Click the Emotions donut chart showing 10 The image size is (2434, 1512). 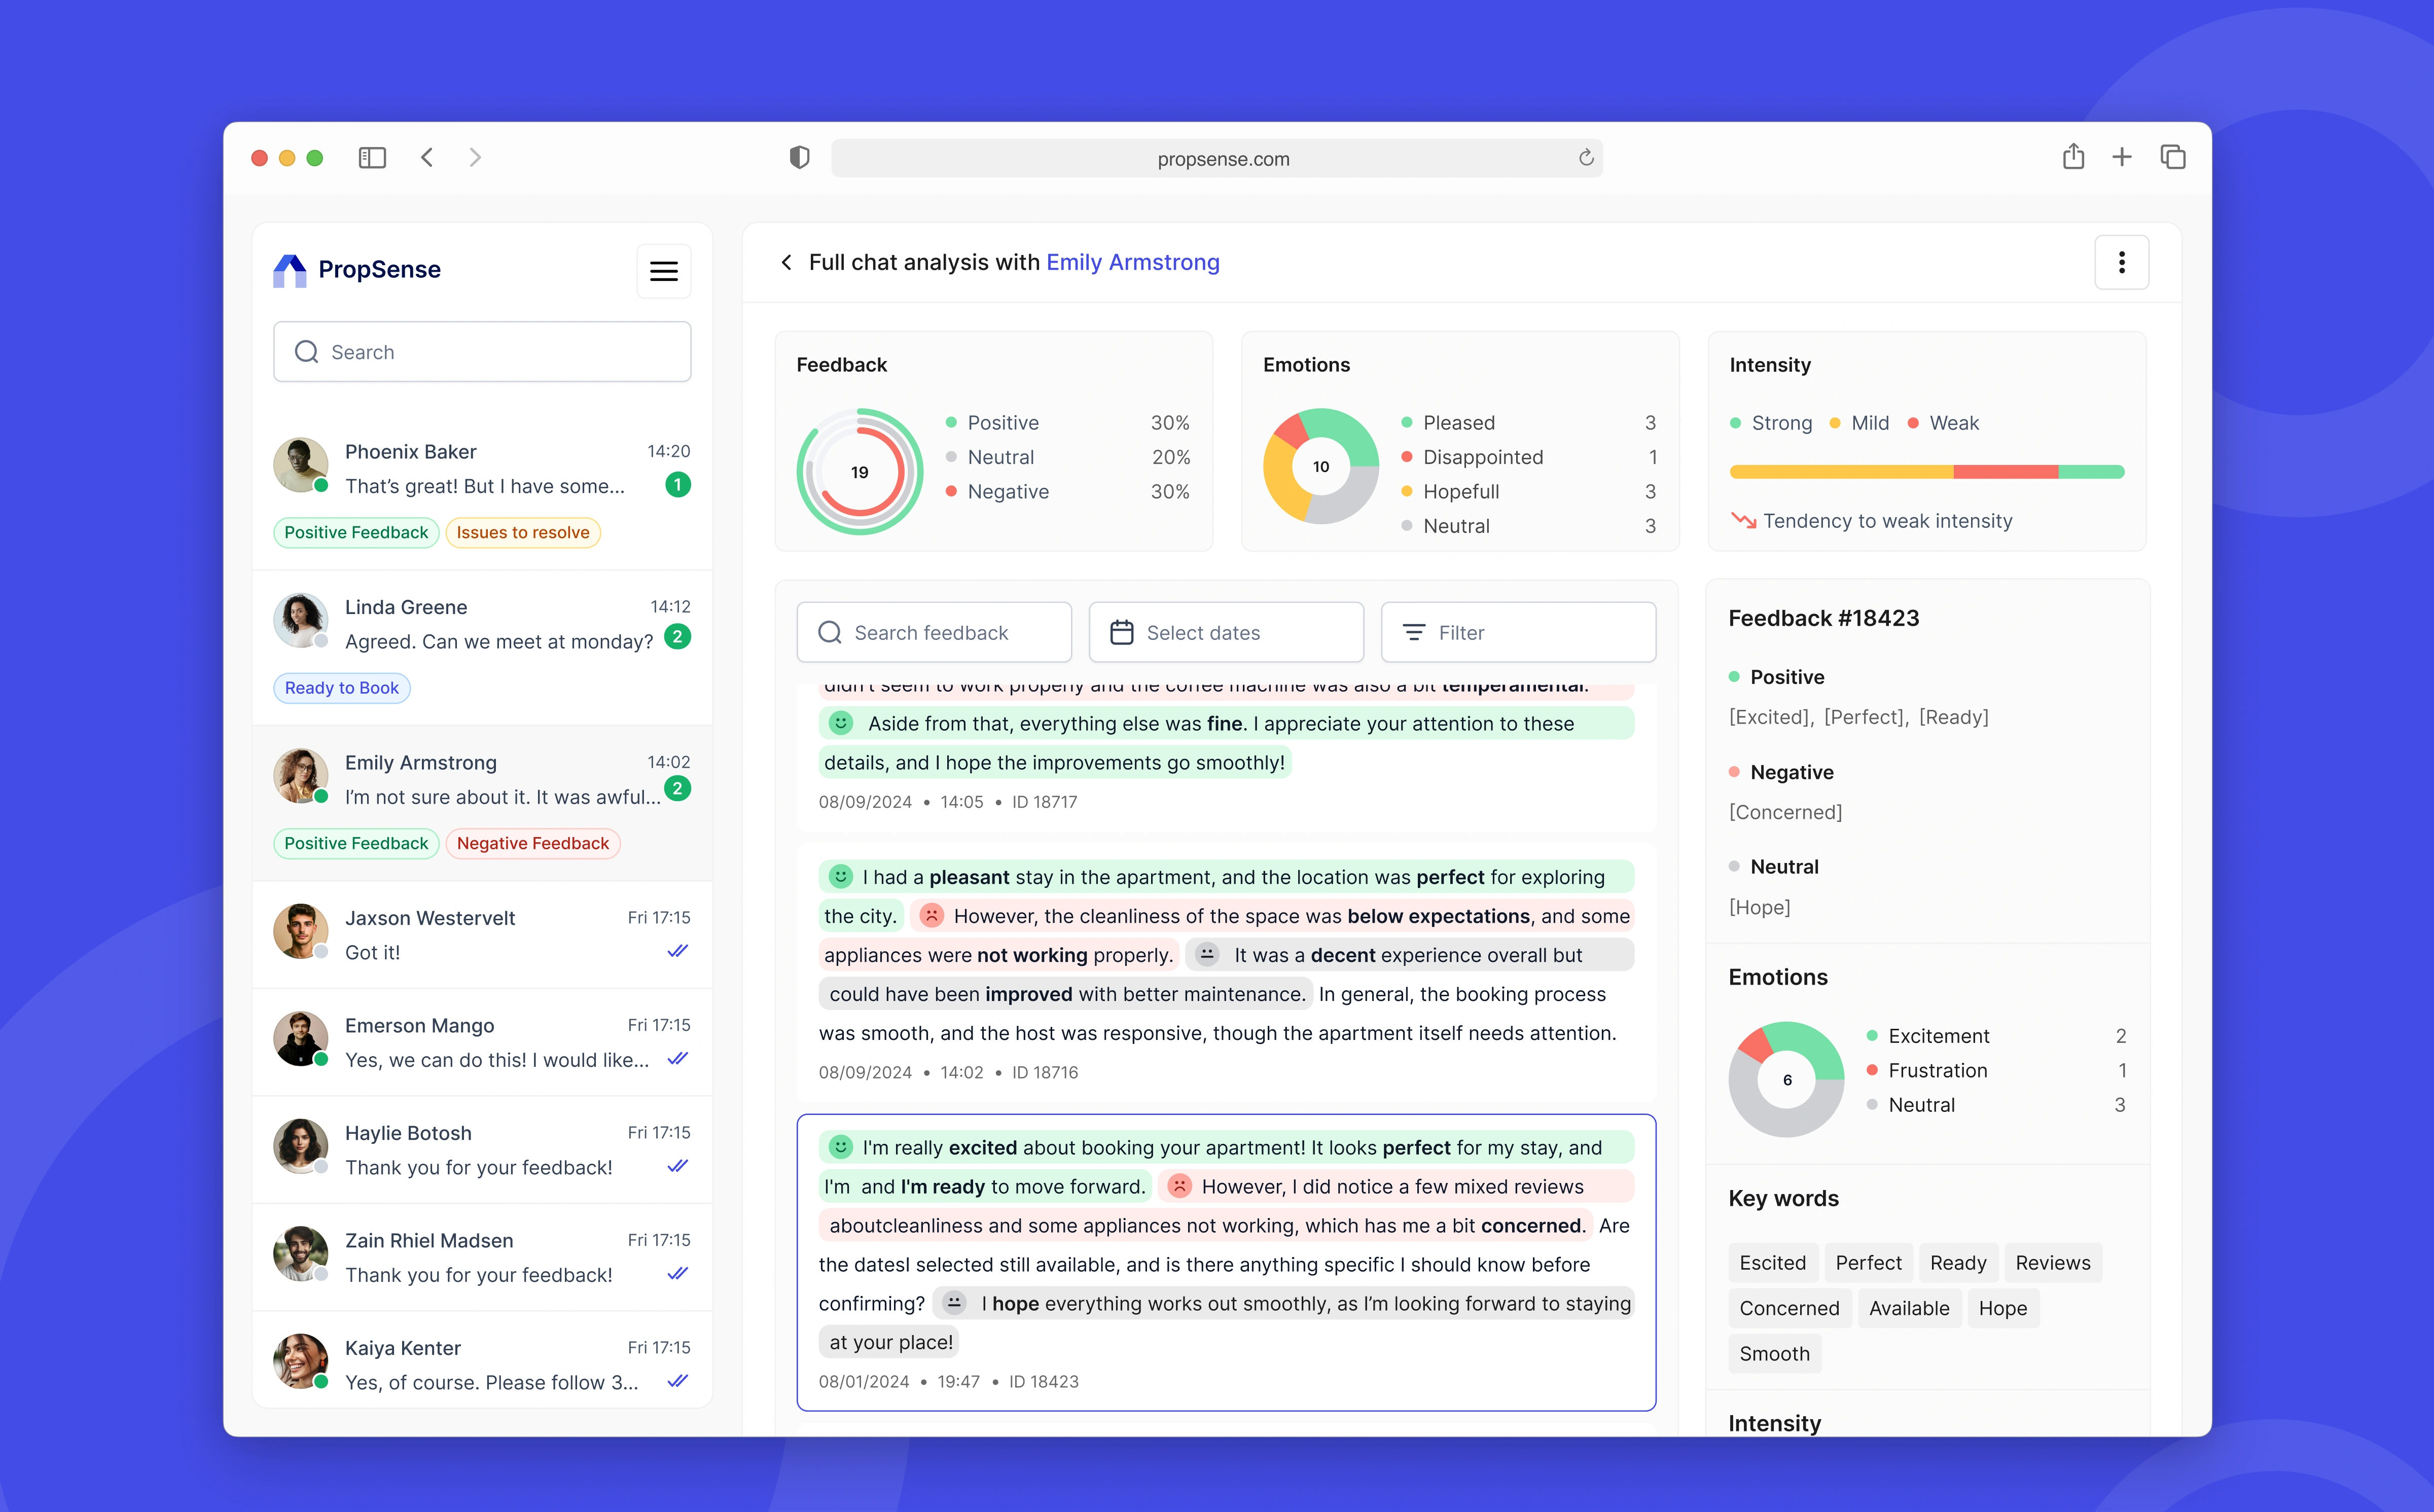[1321, 466]
